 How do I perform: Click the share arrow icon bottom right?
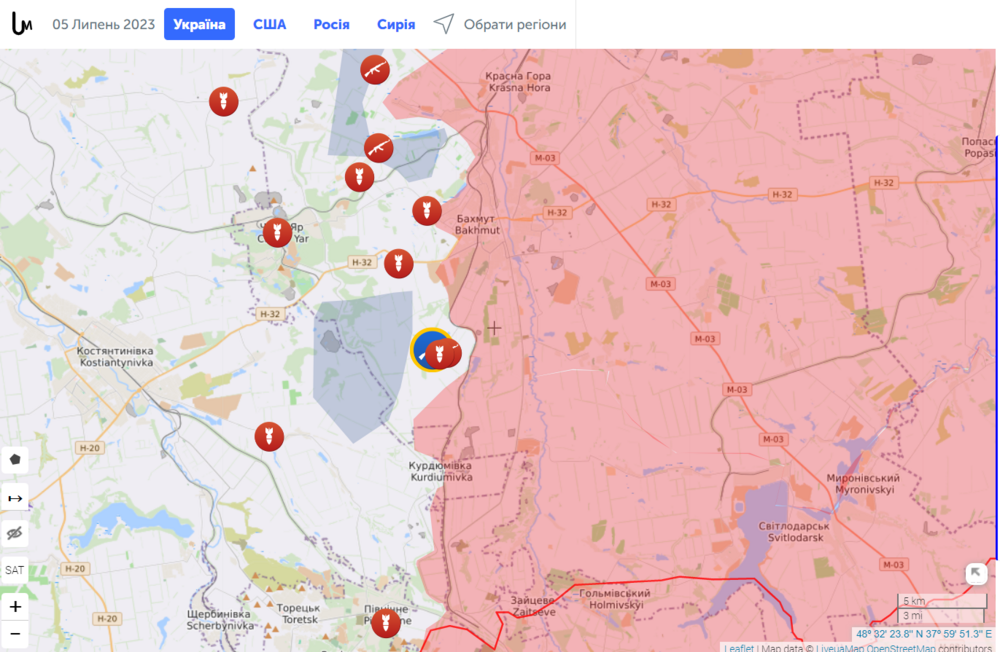click(x=974, y=573)
